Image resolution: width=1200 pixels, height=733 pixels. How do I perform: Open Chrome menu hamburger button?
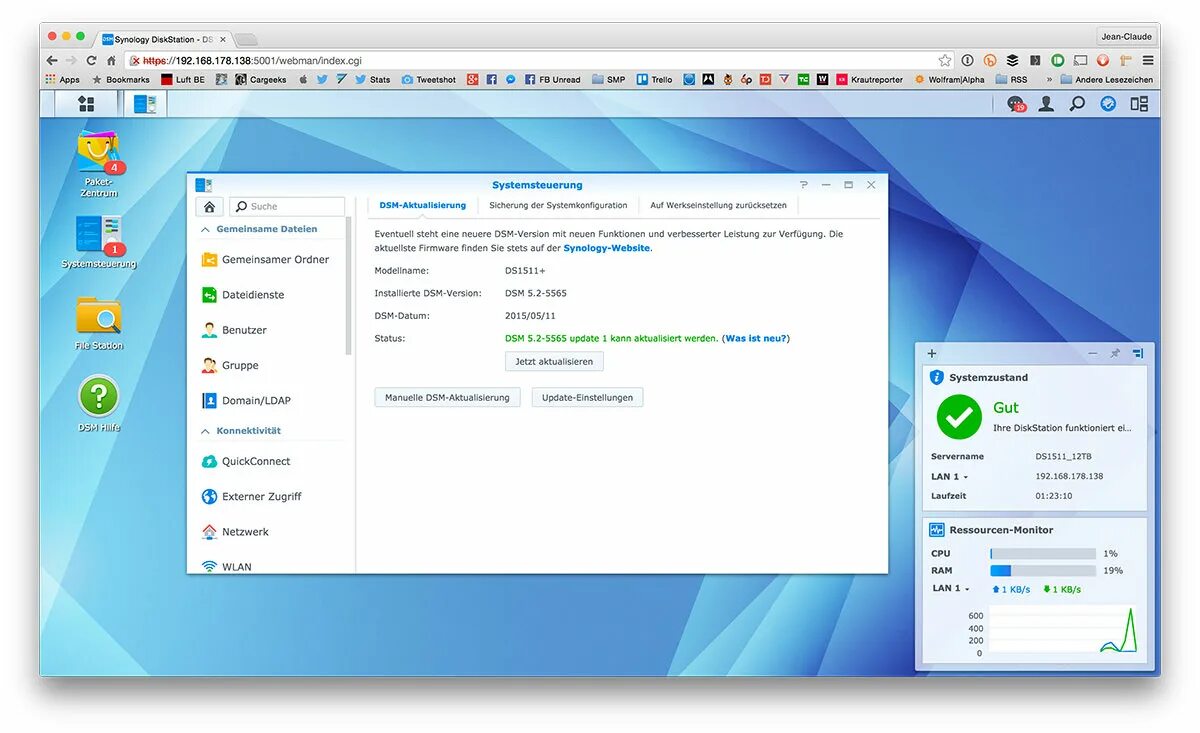(x=1147, y=60)
